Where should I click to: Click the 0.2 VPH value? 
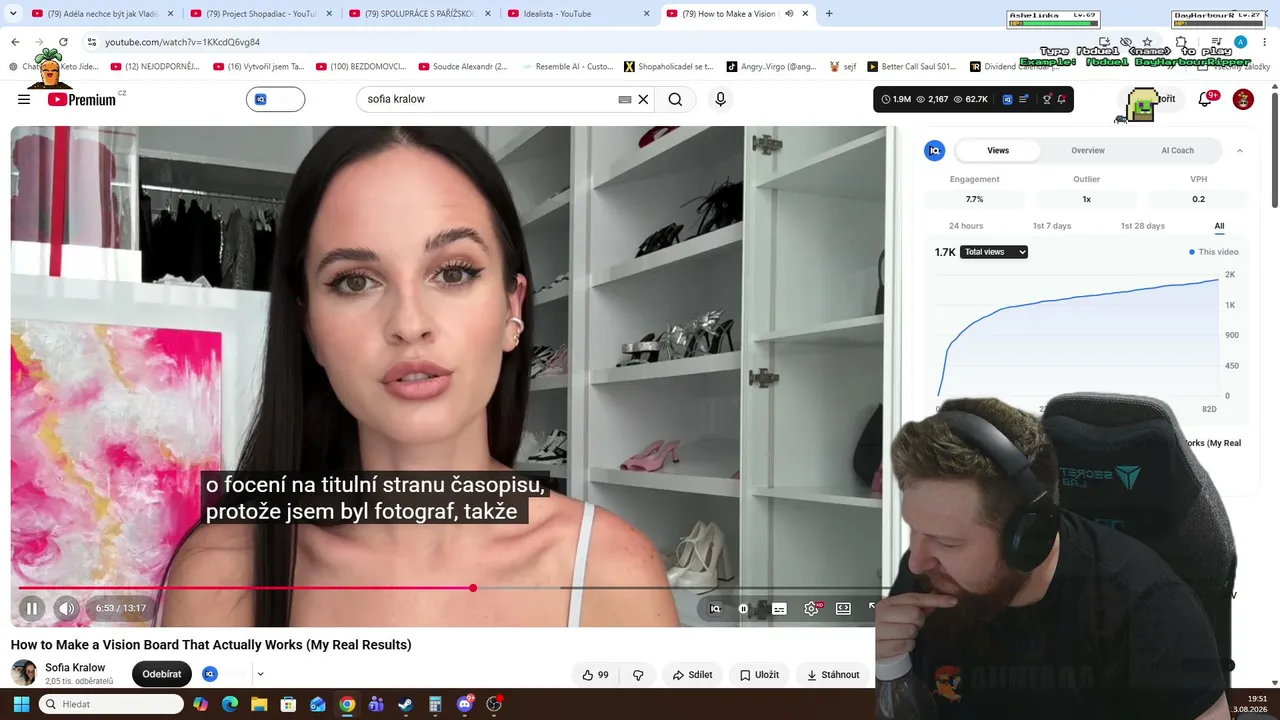pos(1198,199)
